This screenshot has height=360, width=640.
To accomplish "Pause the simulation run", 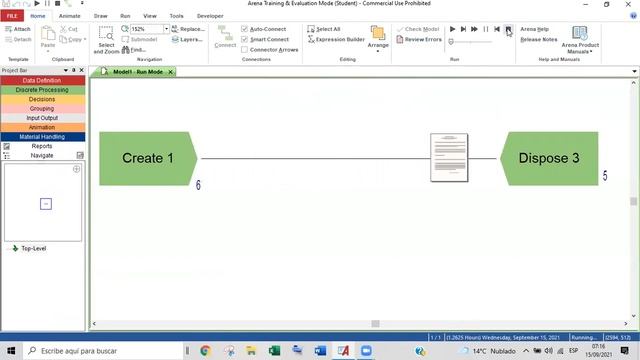I will pyautogui.click(x=486, y=29).
